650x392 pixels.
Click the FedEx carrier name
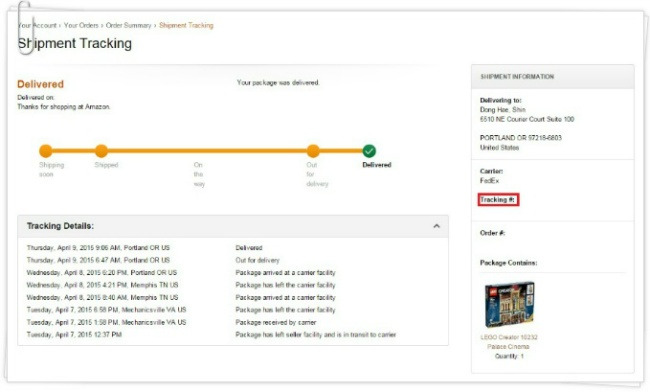(490, 181)
